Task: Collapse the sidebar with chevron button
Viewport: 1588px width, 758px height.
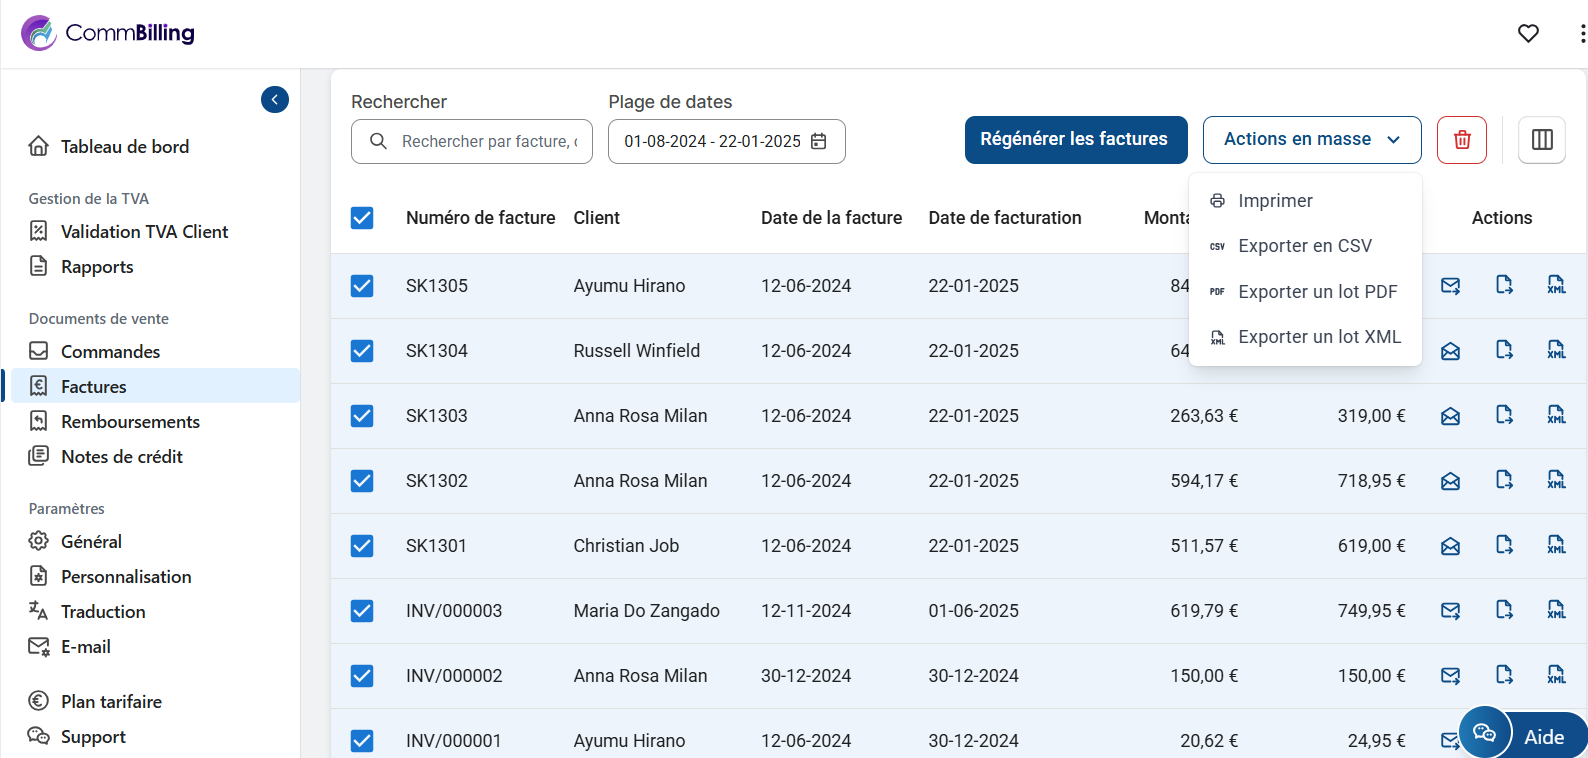Action: pos(275,100)
